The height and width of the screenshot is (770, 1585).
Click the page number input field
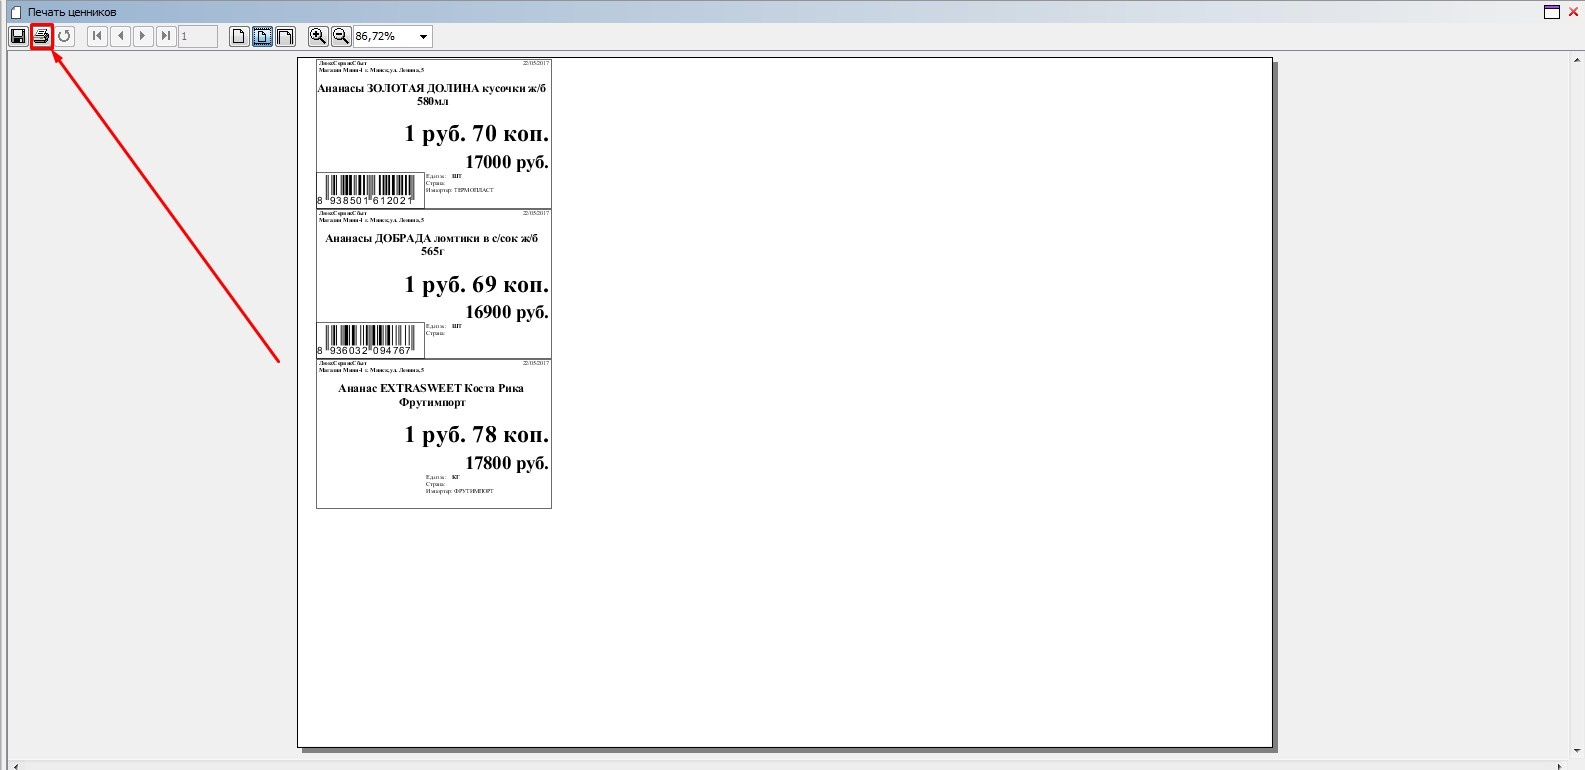point(198,37)
